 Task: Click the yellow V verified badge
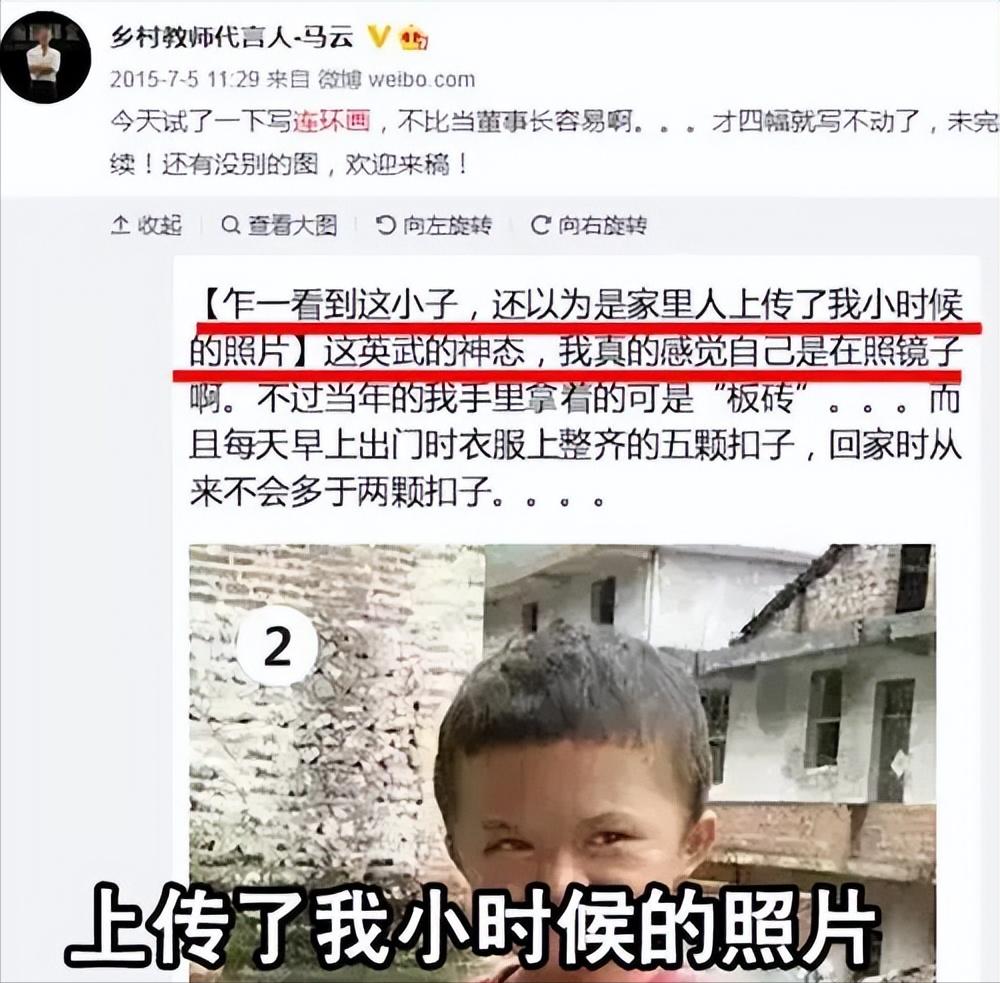click(379, 37)
